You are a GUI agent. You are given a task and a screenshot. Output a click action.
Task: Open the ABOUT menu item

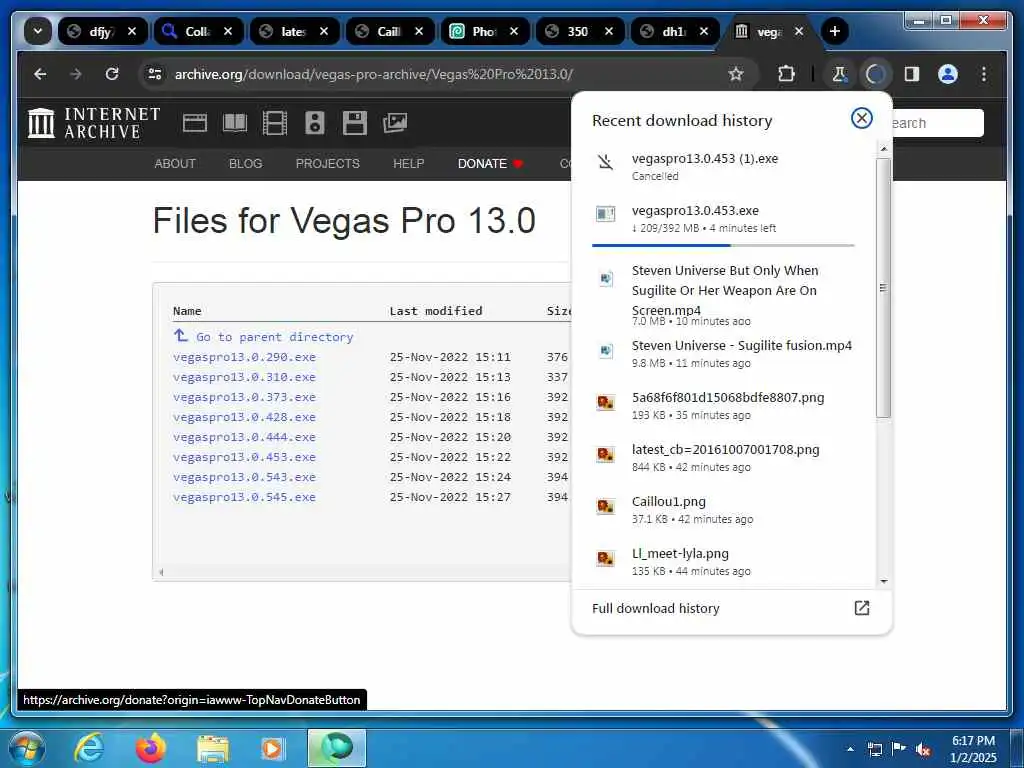click(x=175, y=163)
